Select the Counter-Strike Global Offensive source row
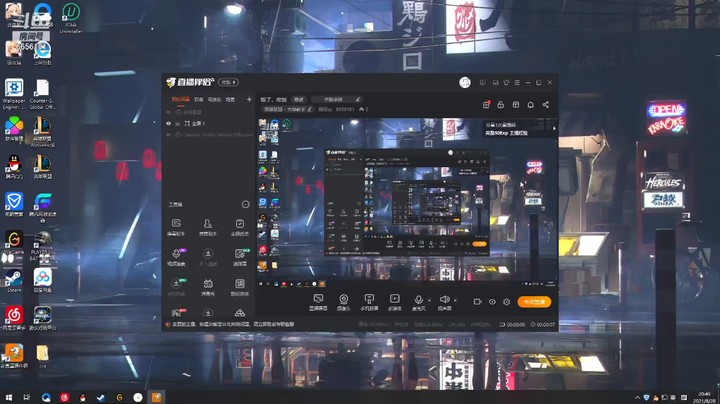The width and height of the screenshot is (720, 404). 208,135
